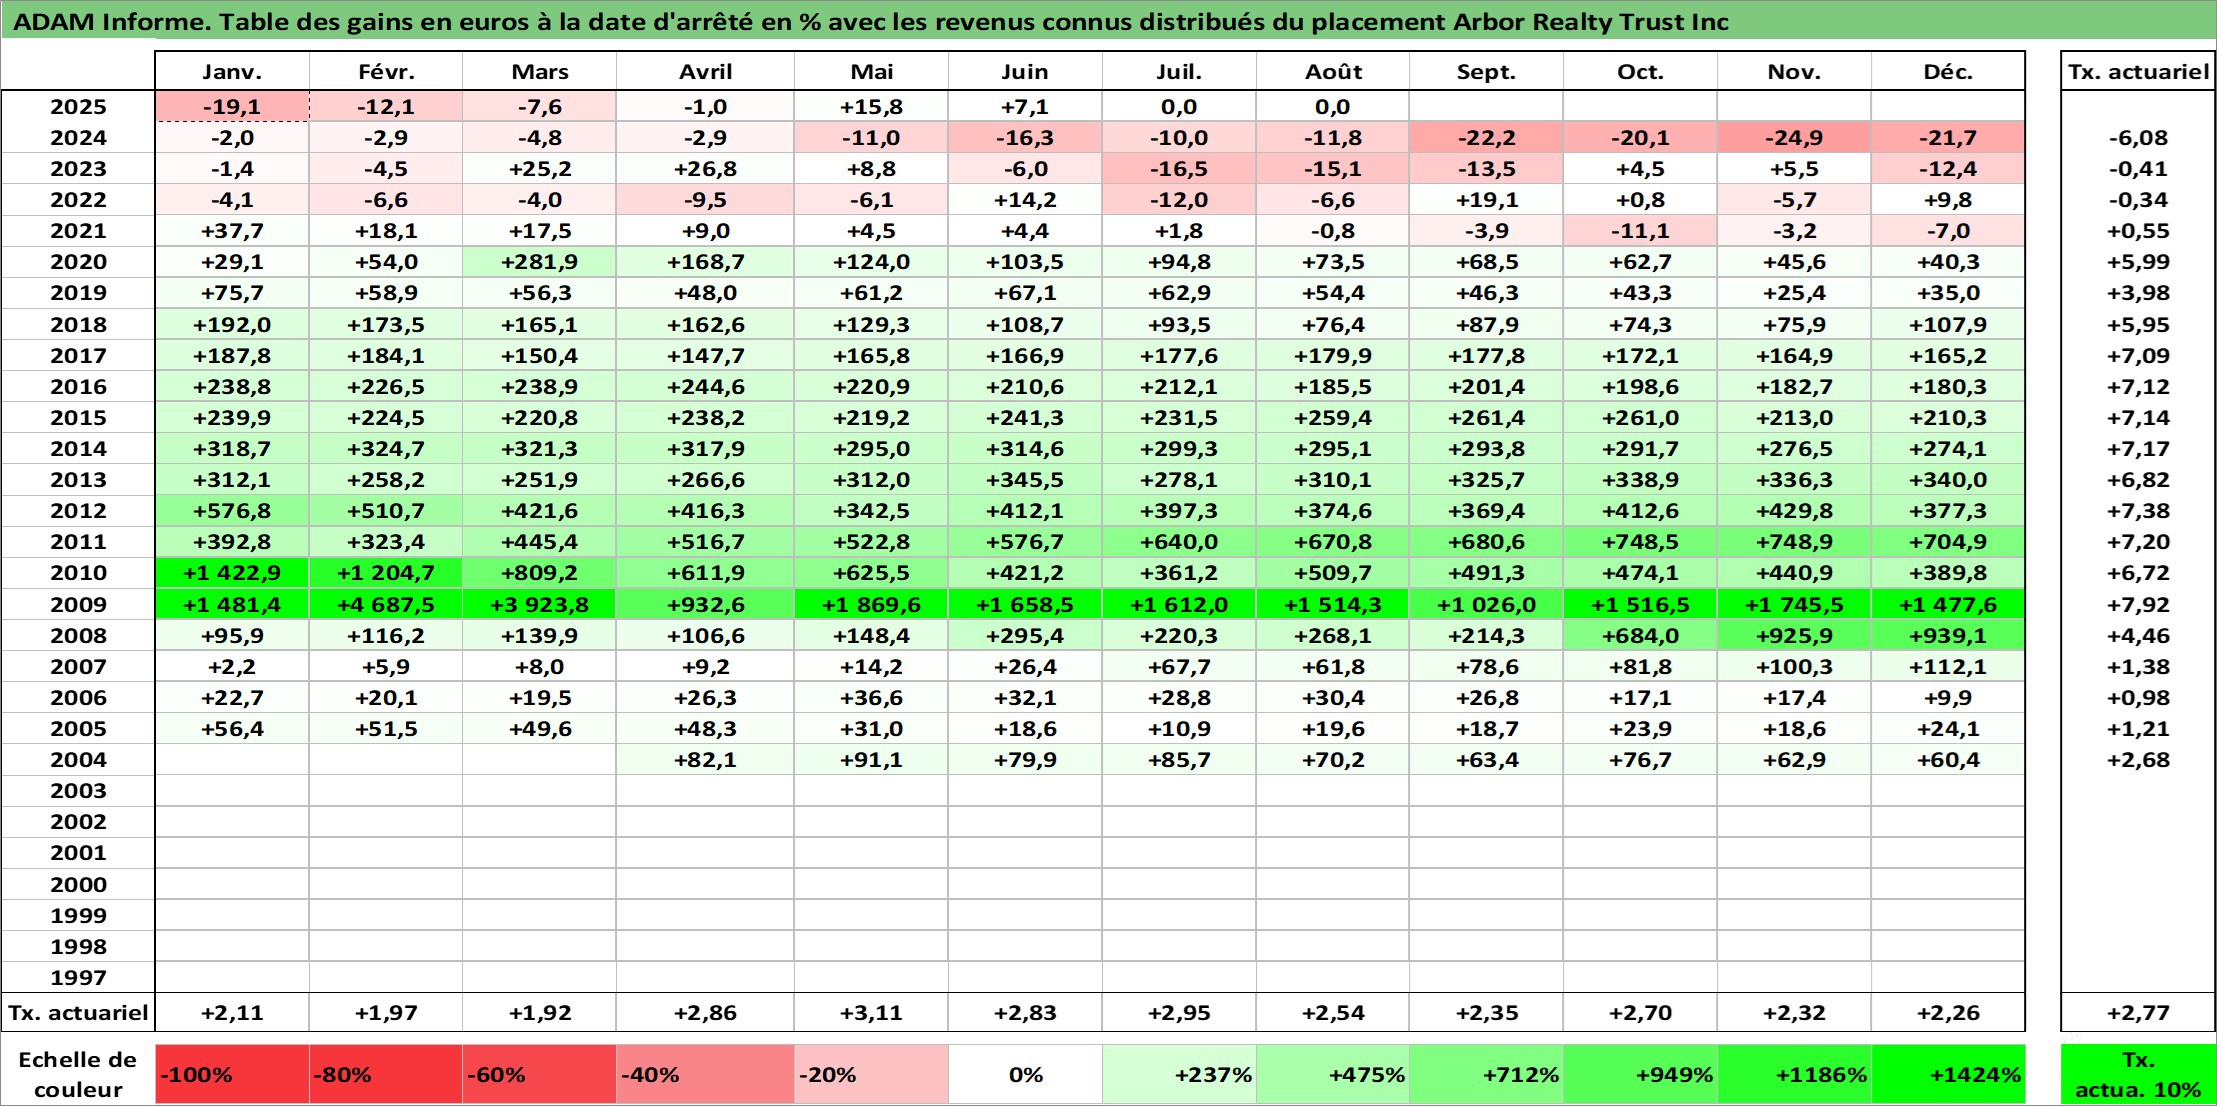This screenshot has height=1106, width=2217.
Task: Click the Mars column header
Action: pyautogui.click(x=540, y=71)
